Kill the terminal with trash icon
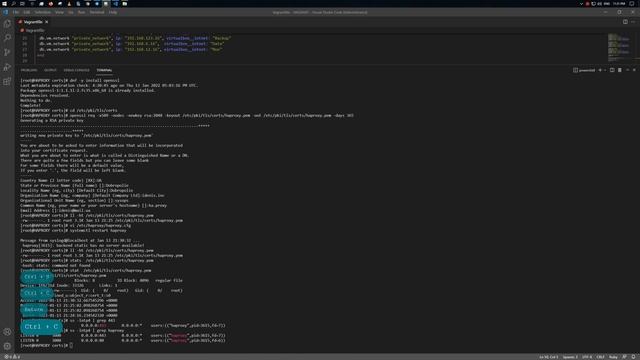This screenshot has width=640, height=360. [620, 70]
